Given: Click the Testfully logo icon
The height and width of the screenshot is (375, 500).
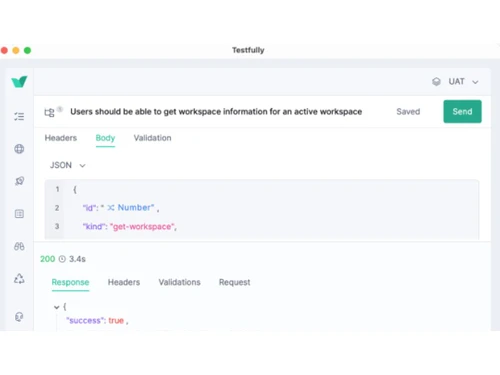Looking at the screenshot, I should 19,82.
